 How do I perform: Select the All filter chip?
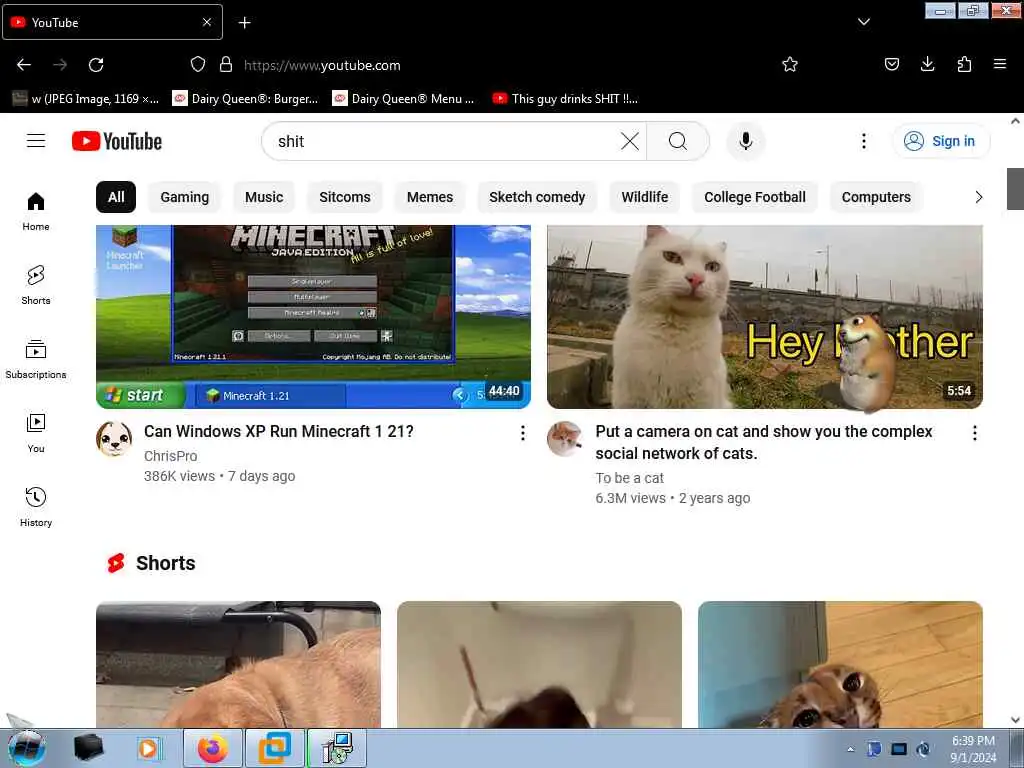116,197
